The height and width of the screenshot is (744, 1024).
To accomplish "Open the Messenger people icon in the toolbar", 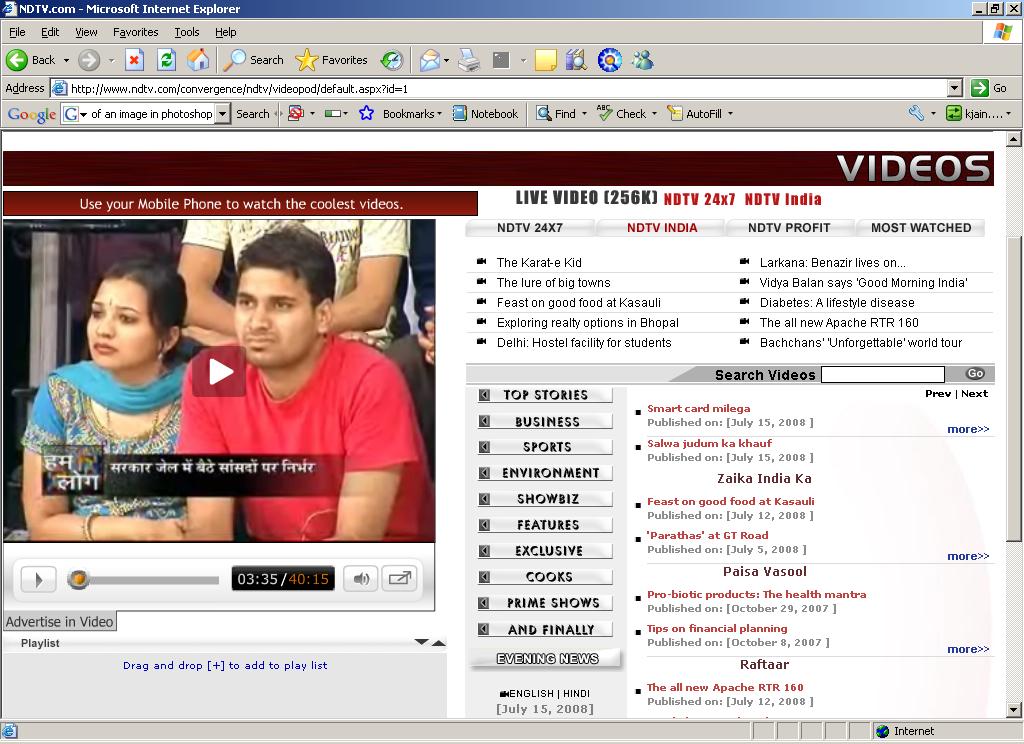I will click(643, 60).
